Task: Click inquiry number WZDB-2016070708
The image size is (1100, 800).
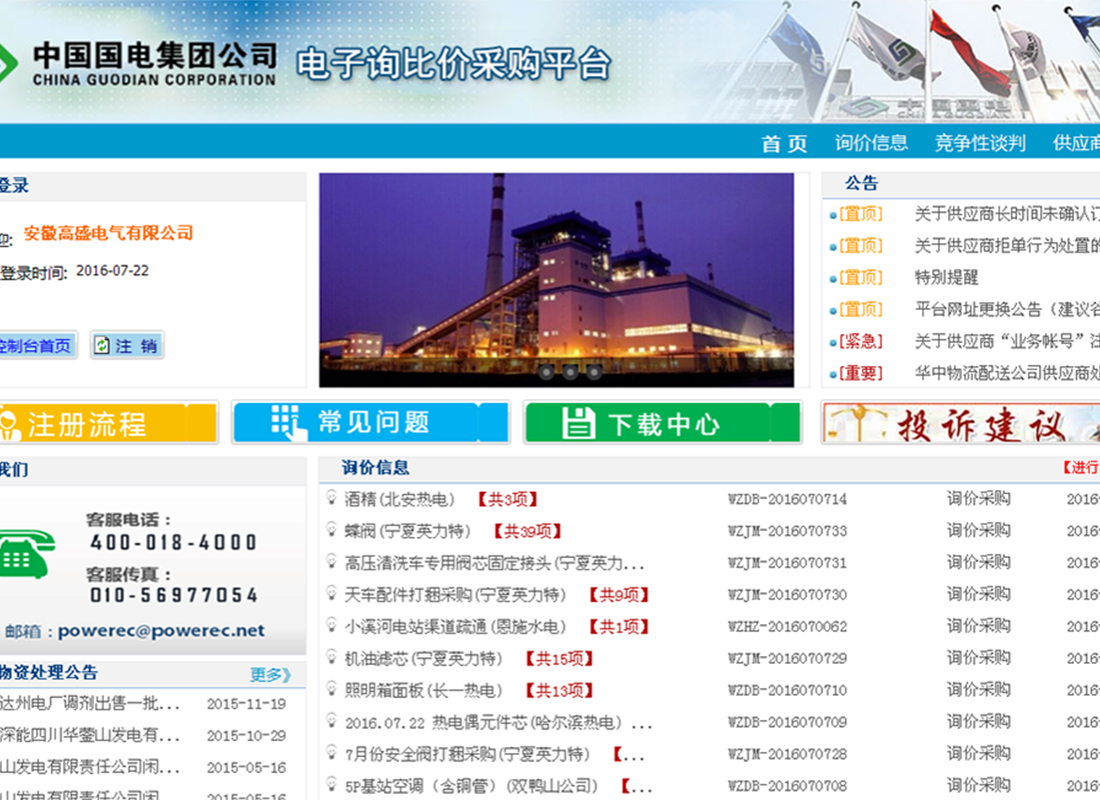Action: [787, 786]
